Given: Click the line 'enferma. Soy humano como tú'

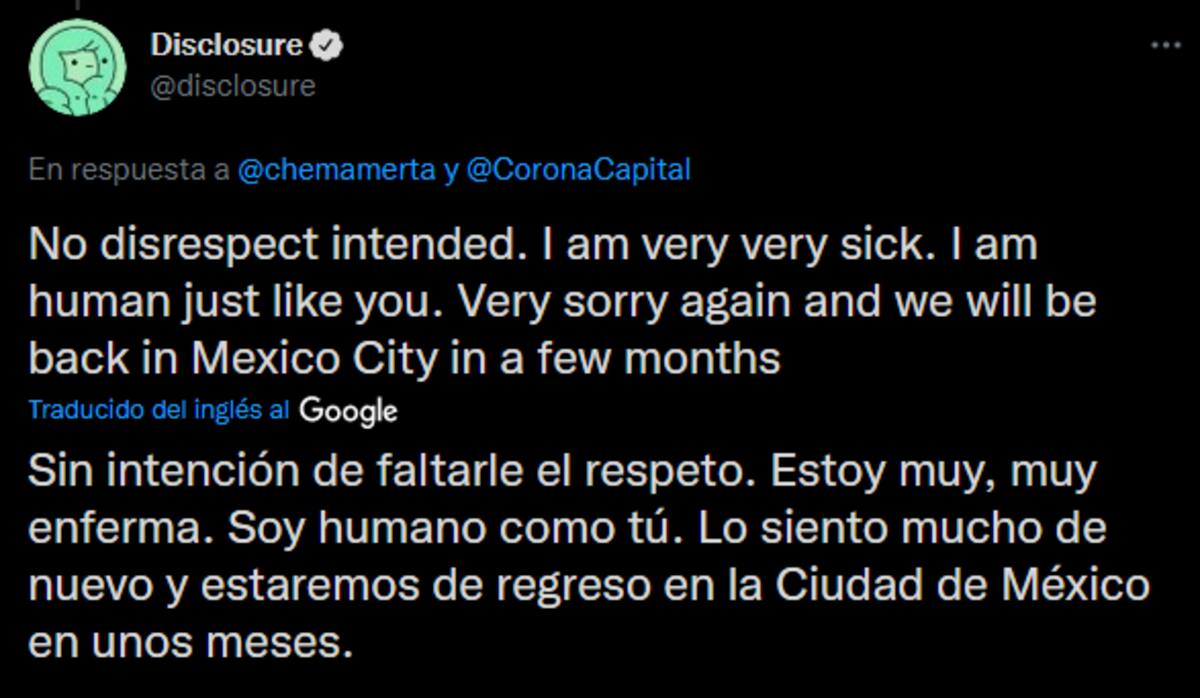Looking at the screenshot, I should tap(567, 528).
